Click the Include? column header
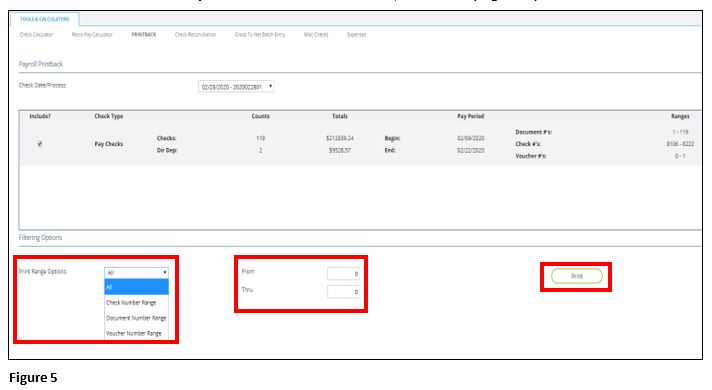Screen dimensions: 712x390 tap(40, 116)
